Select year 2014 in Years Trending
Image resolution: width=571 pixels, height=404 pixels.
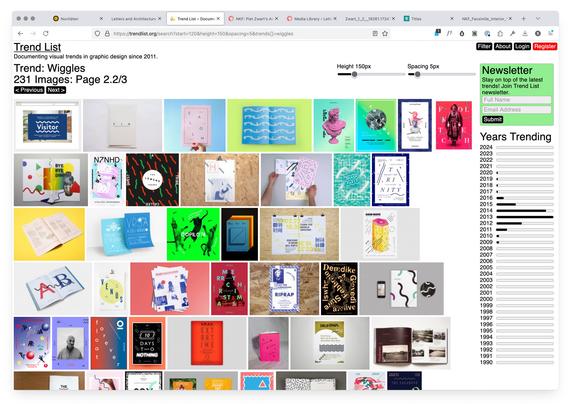point(516,211)
